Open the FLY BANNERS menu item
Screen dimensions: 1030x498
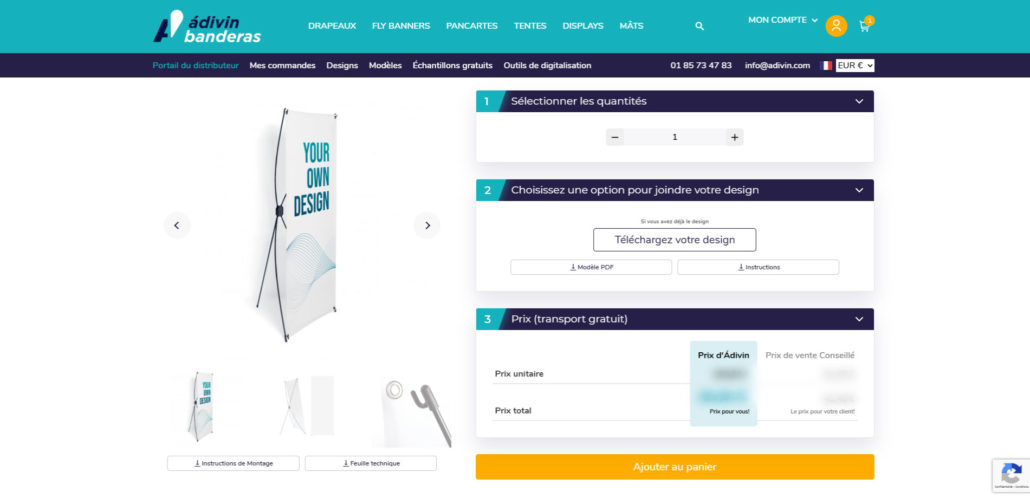(x=401, y=26)
